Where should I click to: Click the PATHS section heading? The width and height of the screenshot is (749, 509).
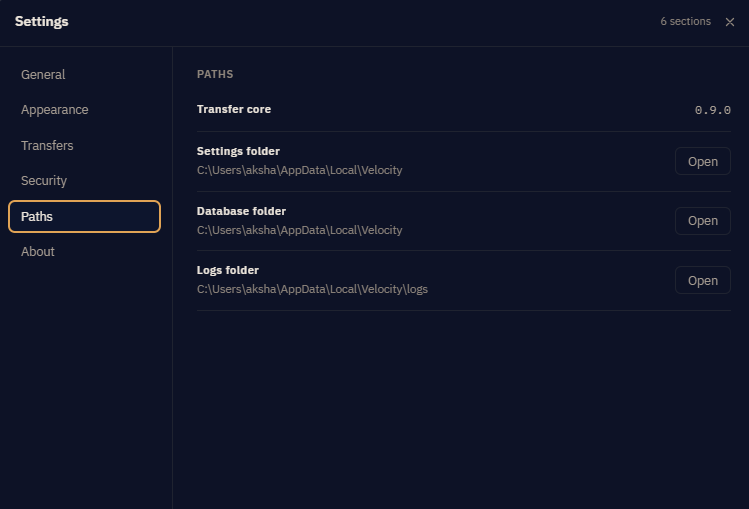coord(215,74)
